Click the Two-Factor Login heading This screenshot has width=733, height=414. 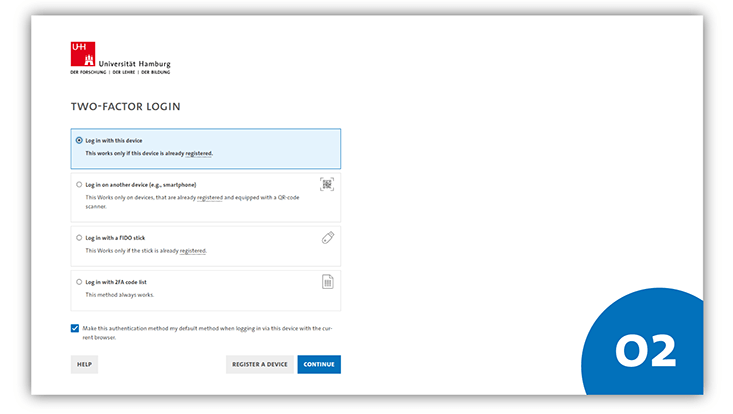(125, 106)
